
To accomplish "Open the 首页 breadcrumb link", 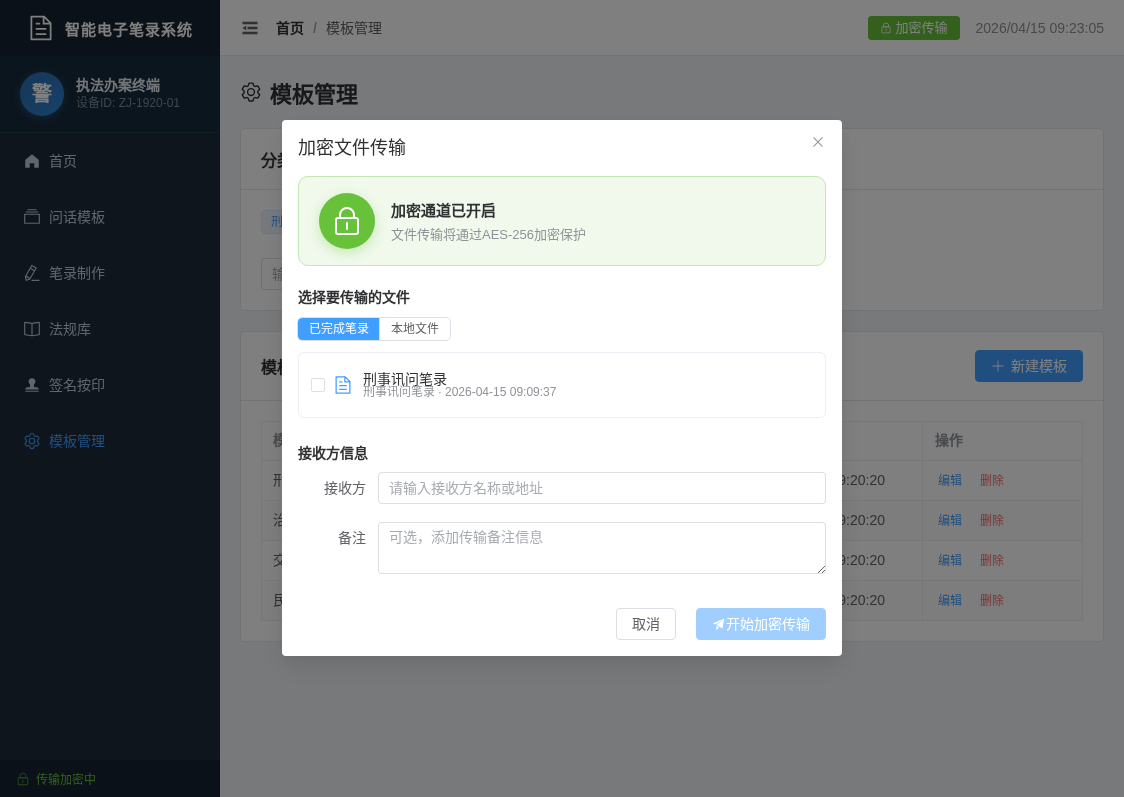I will tap(289, 28).
